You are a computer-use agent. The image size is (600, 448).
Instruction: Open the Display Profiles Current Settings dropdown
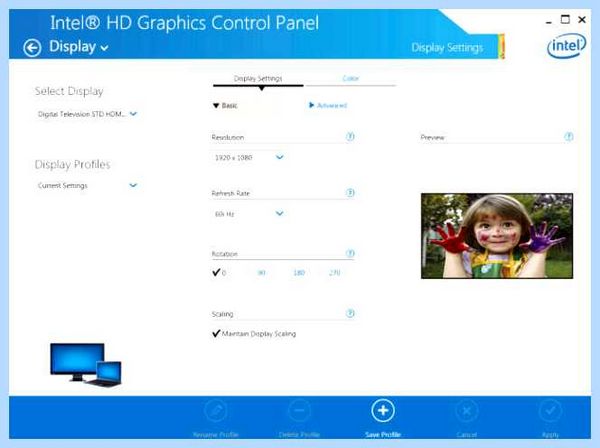coord(87,186)
